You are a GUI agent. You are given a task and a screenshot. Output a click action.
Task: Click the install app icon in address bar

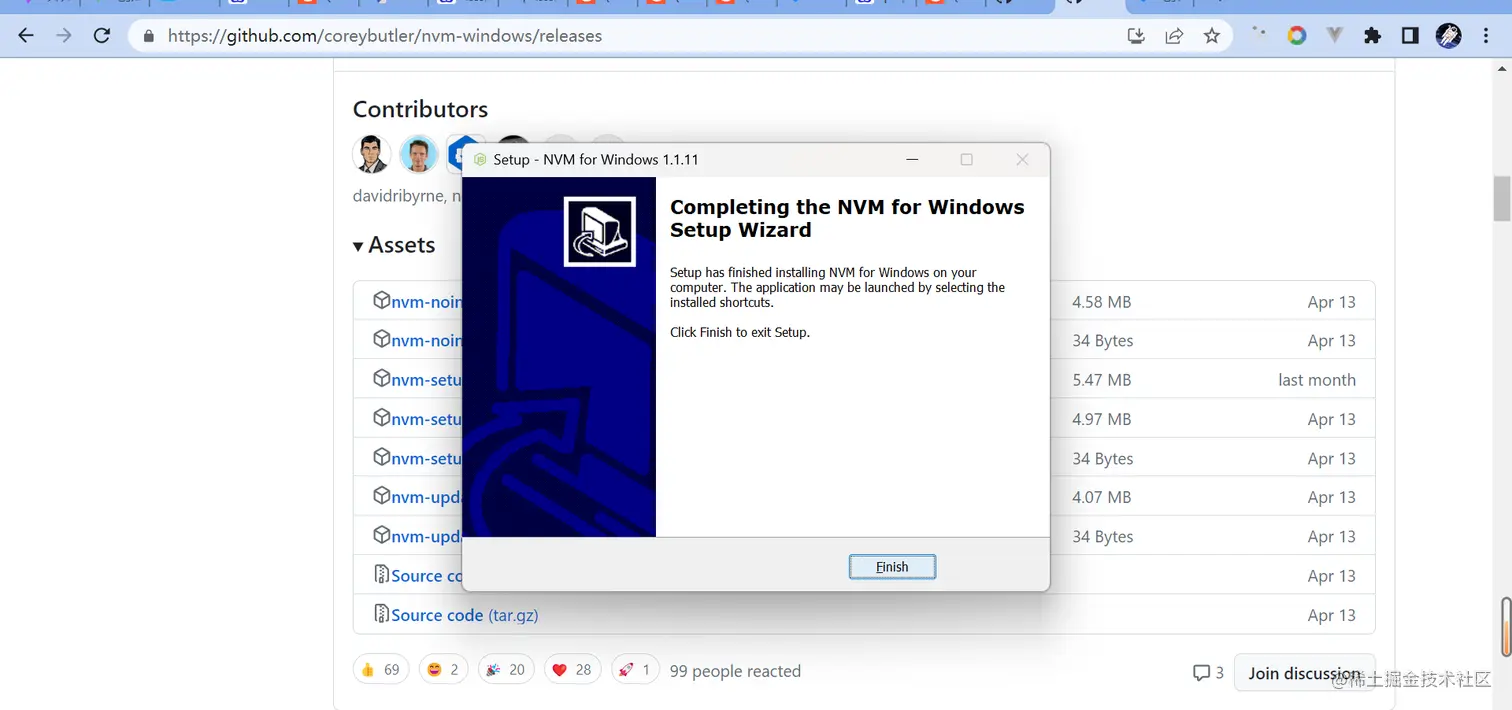tap(1136, 36)
